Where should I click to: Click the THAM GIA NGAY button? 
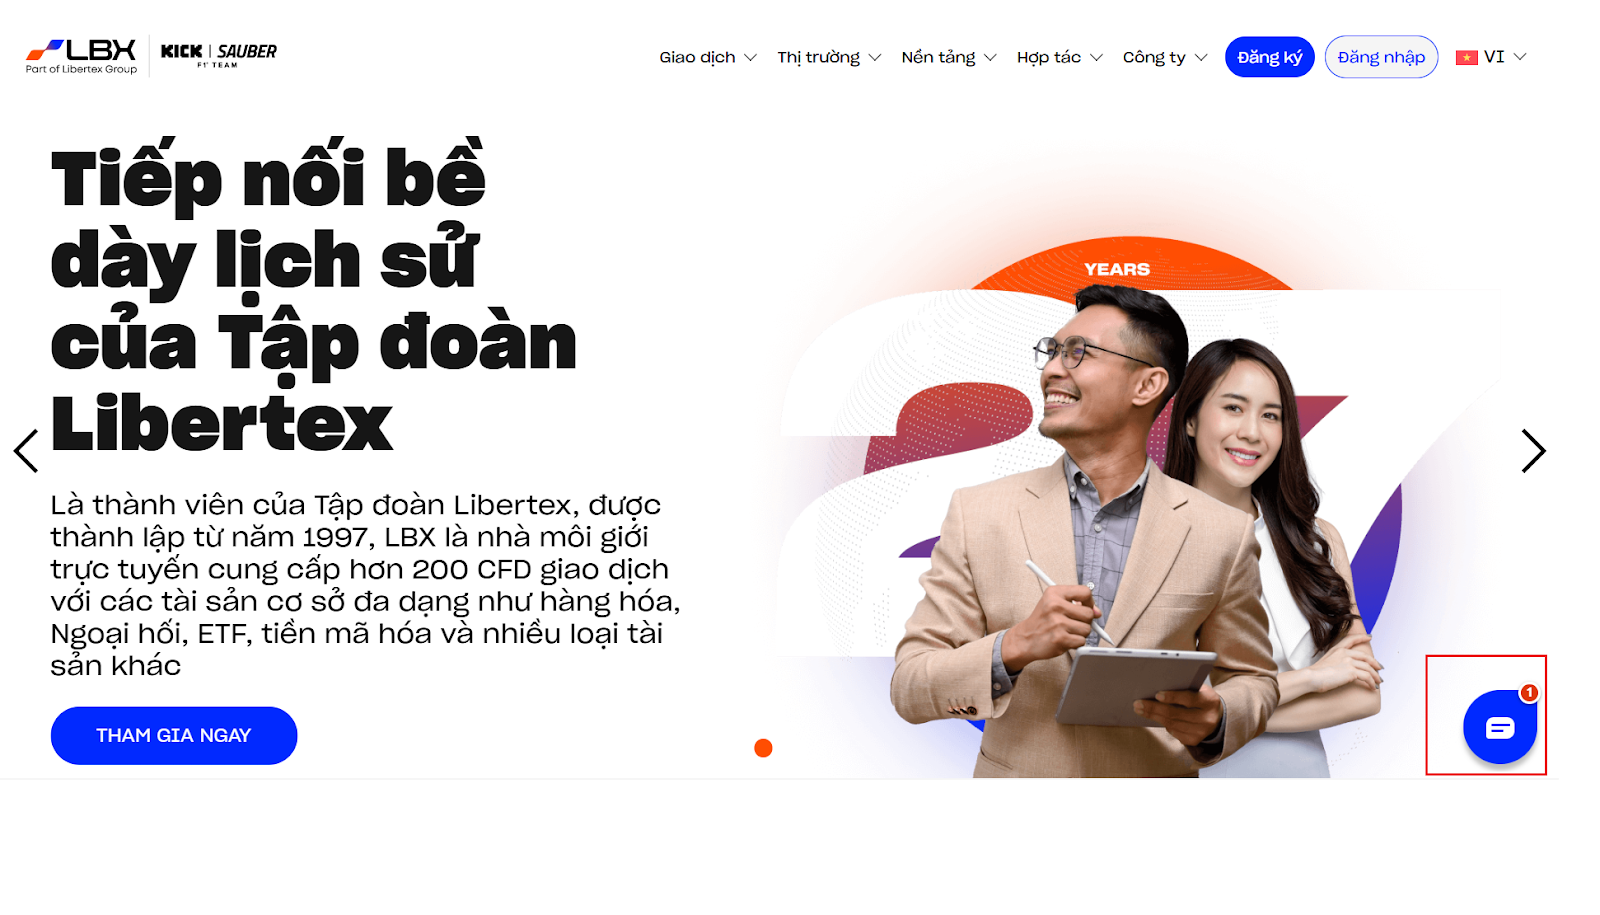click(174, 735)
